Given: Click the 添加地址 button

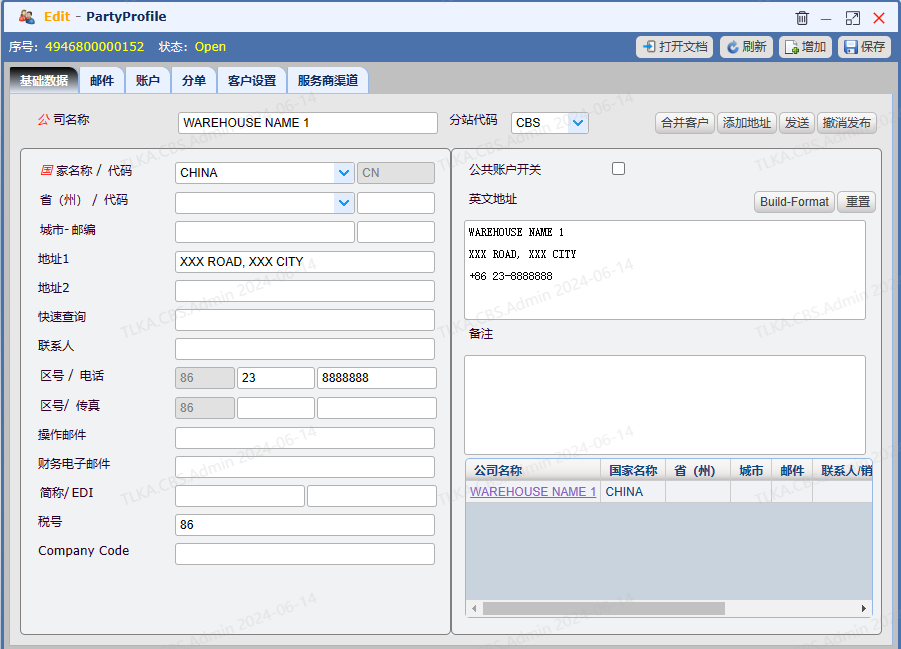Looking at the screenshot, I should click(746, 123).
